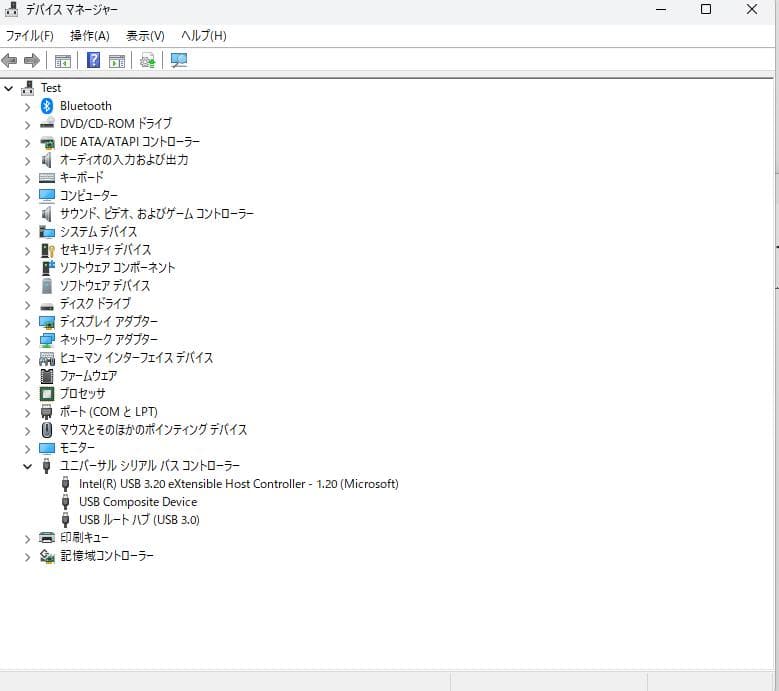Click the キーボード keyboard icon
The height and width of the screenshot is (691, 779).
click(x=47, y=178)
